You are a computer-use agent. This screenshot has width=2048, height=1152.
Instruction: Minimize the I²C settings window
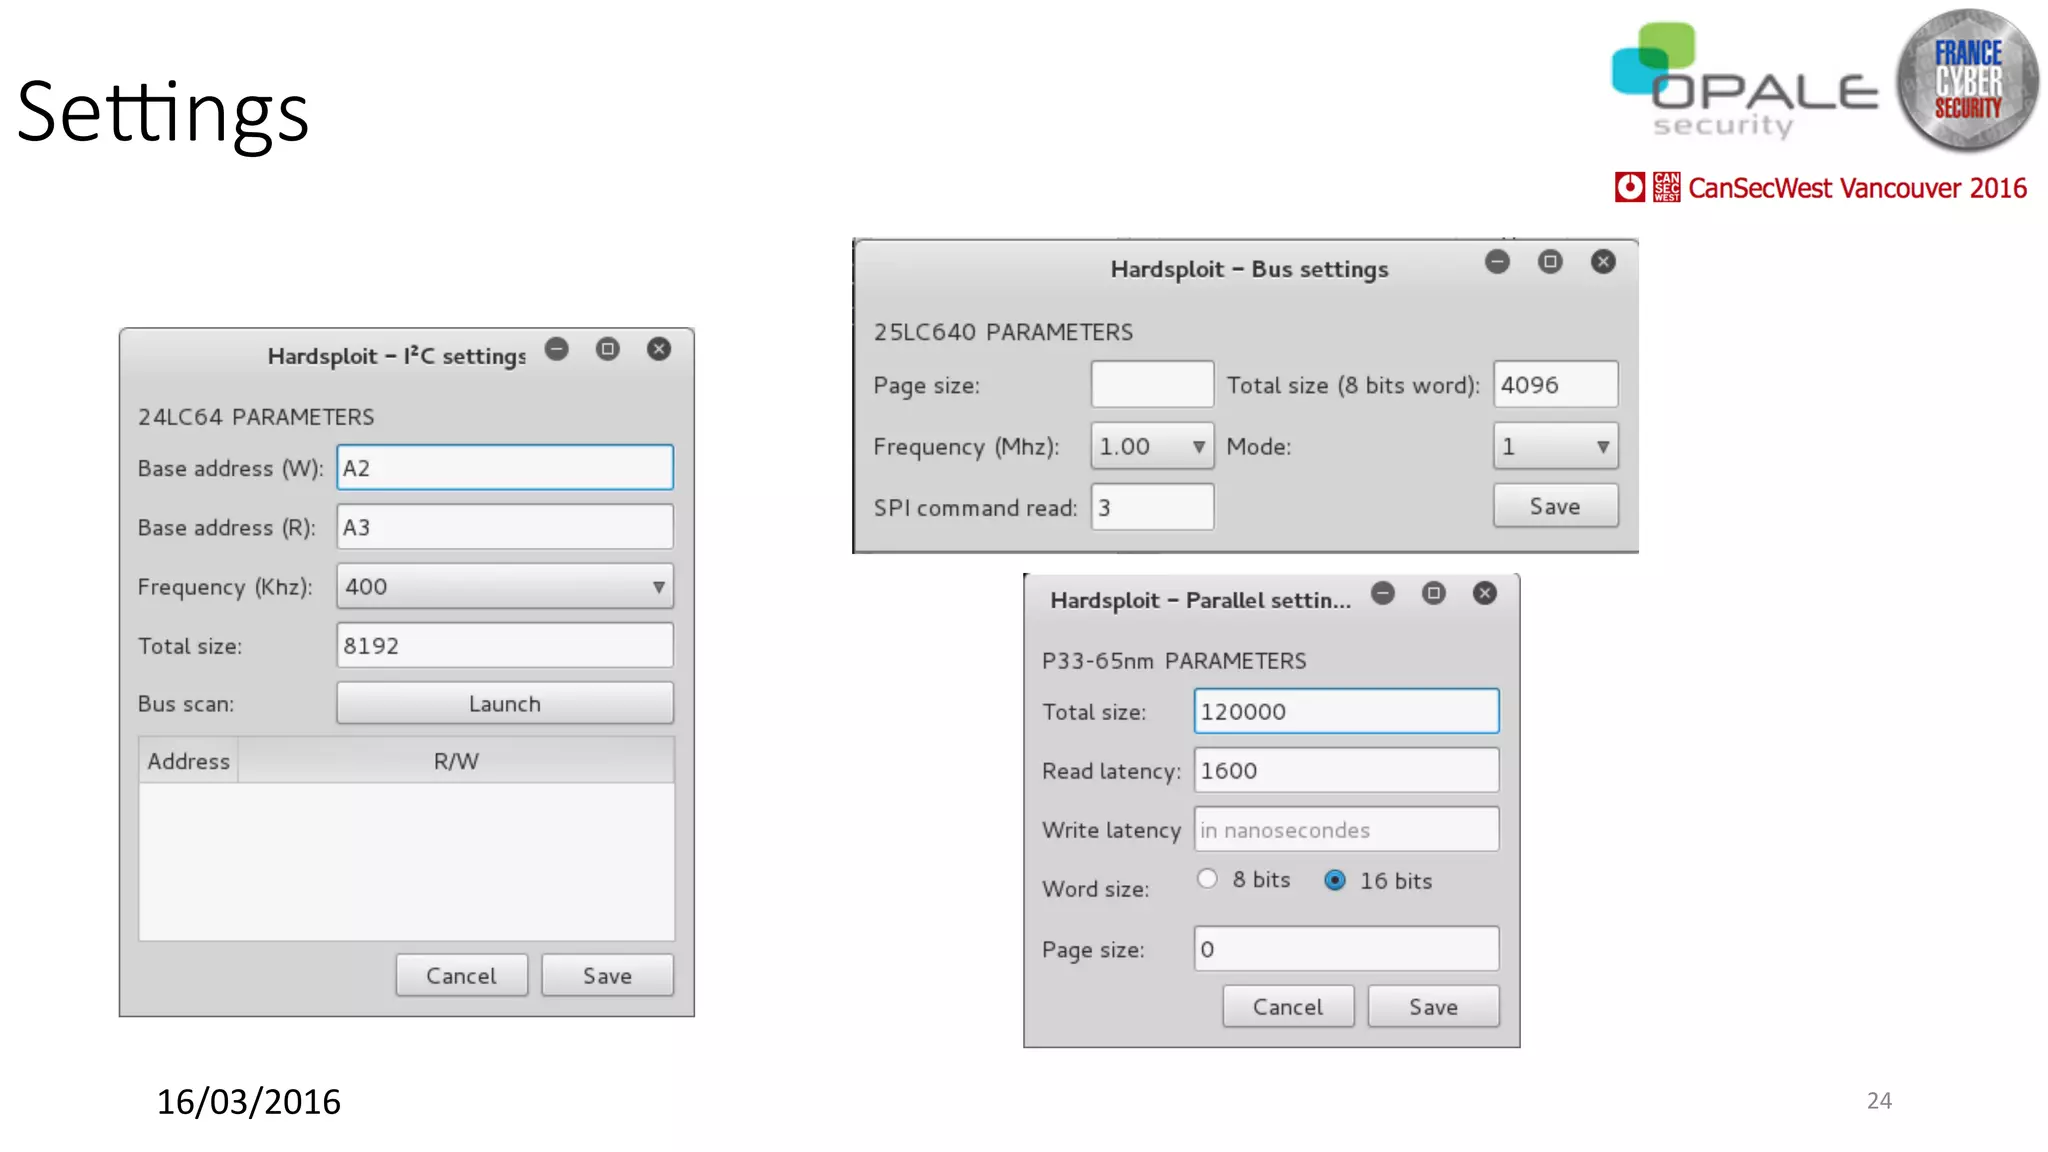click(x=557, y=349)
